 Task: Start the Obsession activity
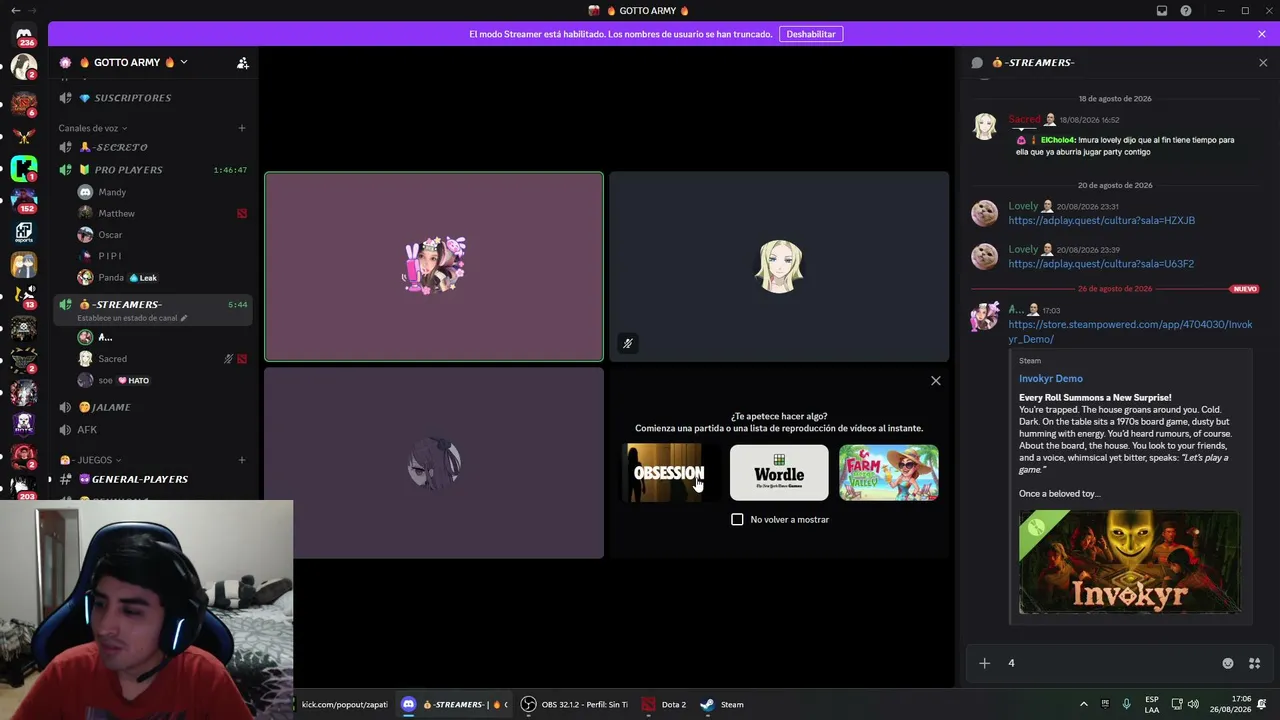point(669,473)
